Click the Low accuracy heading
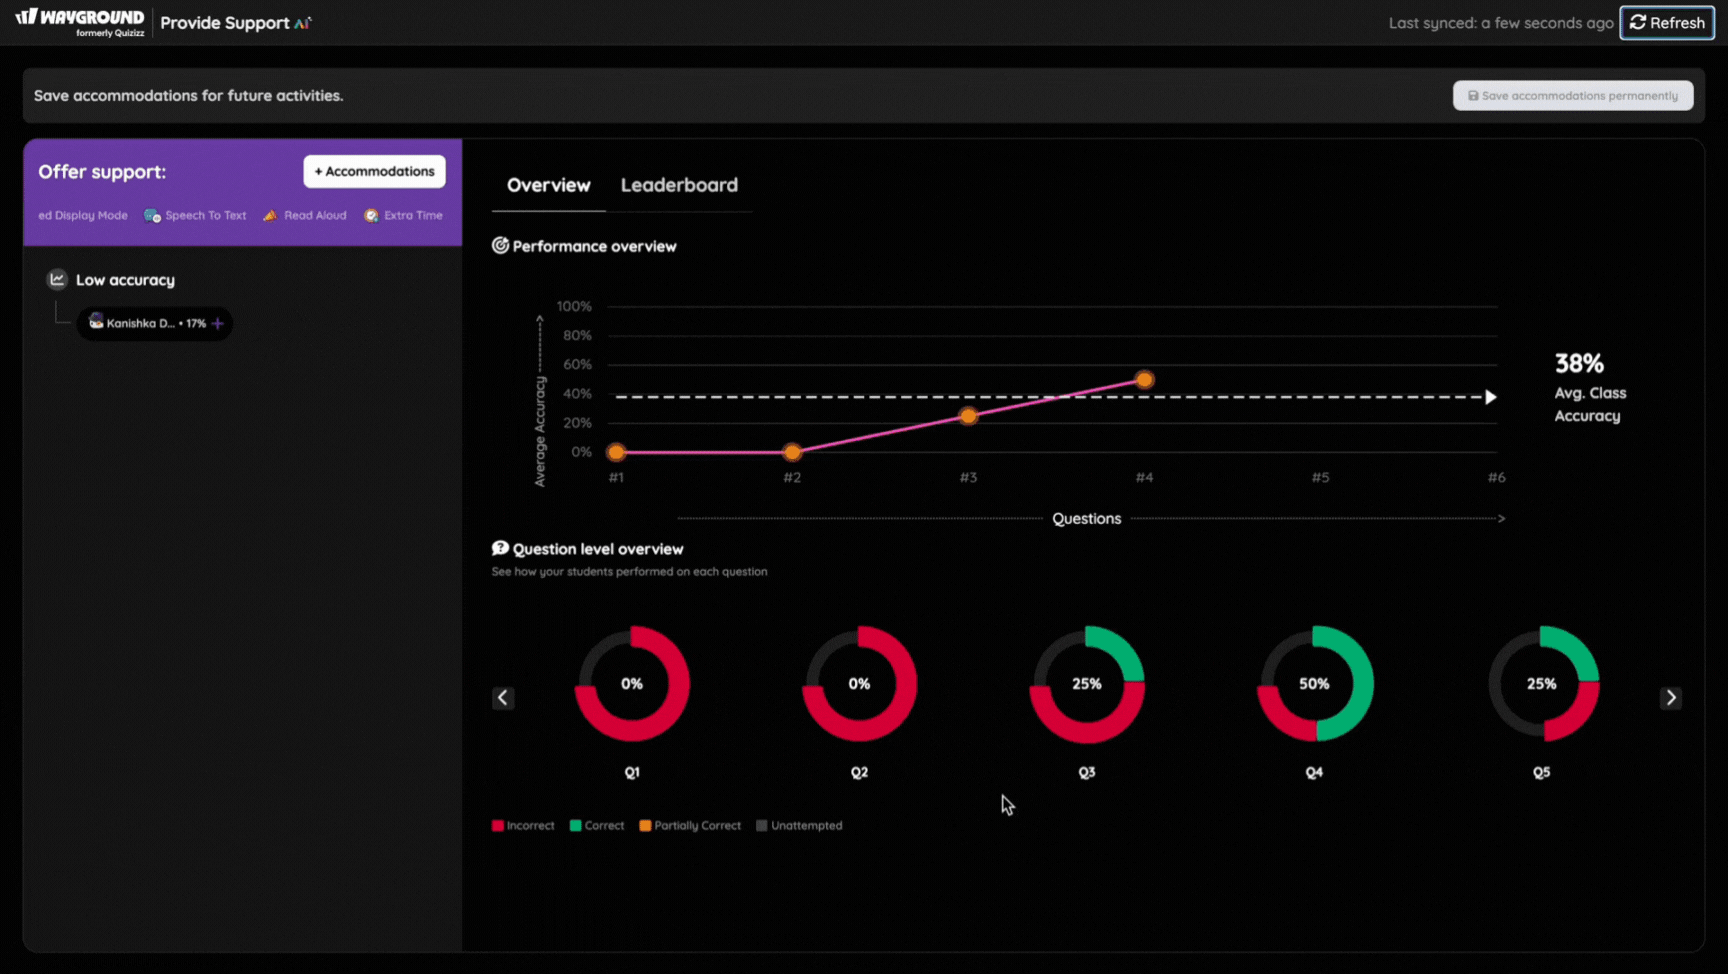Image resolution: width=1728 pixels, height=974 pixels. point(125,280)
